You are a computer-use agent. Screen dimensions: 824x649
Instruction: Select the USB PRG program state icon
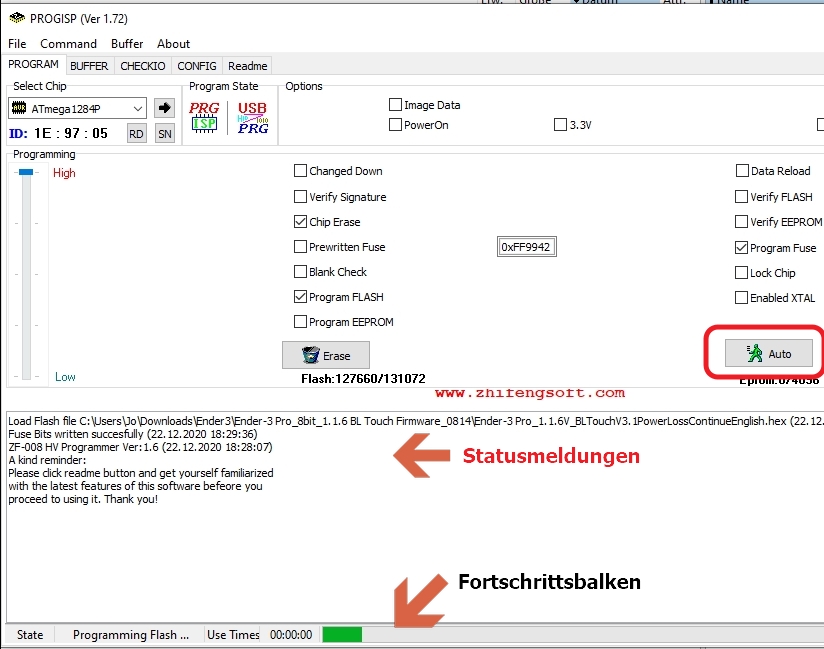253,117
